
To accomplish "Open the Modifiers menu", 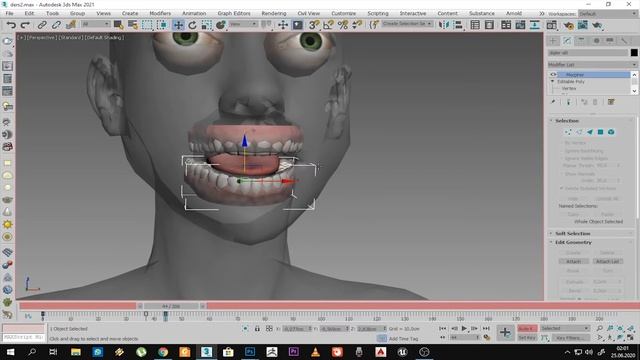I will [160, 13].
